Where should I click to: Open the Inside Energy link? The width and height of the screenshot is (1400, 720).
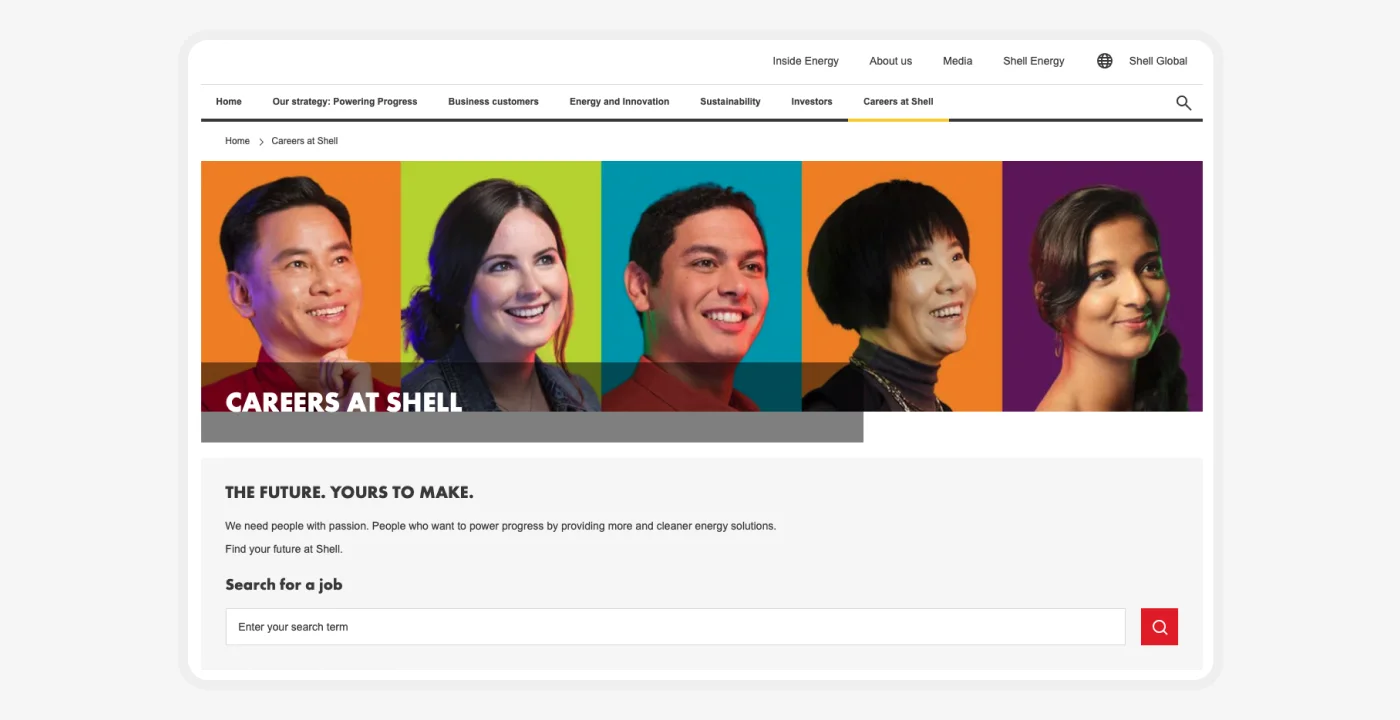[x=805, y=61]
